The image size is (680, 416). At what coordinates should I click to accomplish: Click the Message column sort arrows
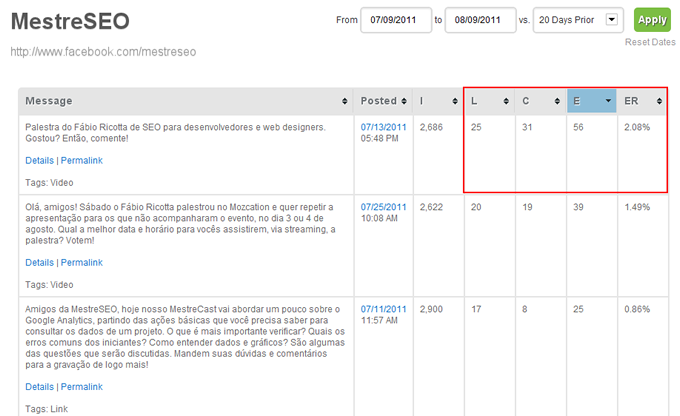coord(344,101)
